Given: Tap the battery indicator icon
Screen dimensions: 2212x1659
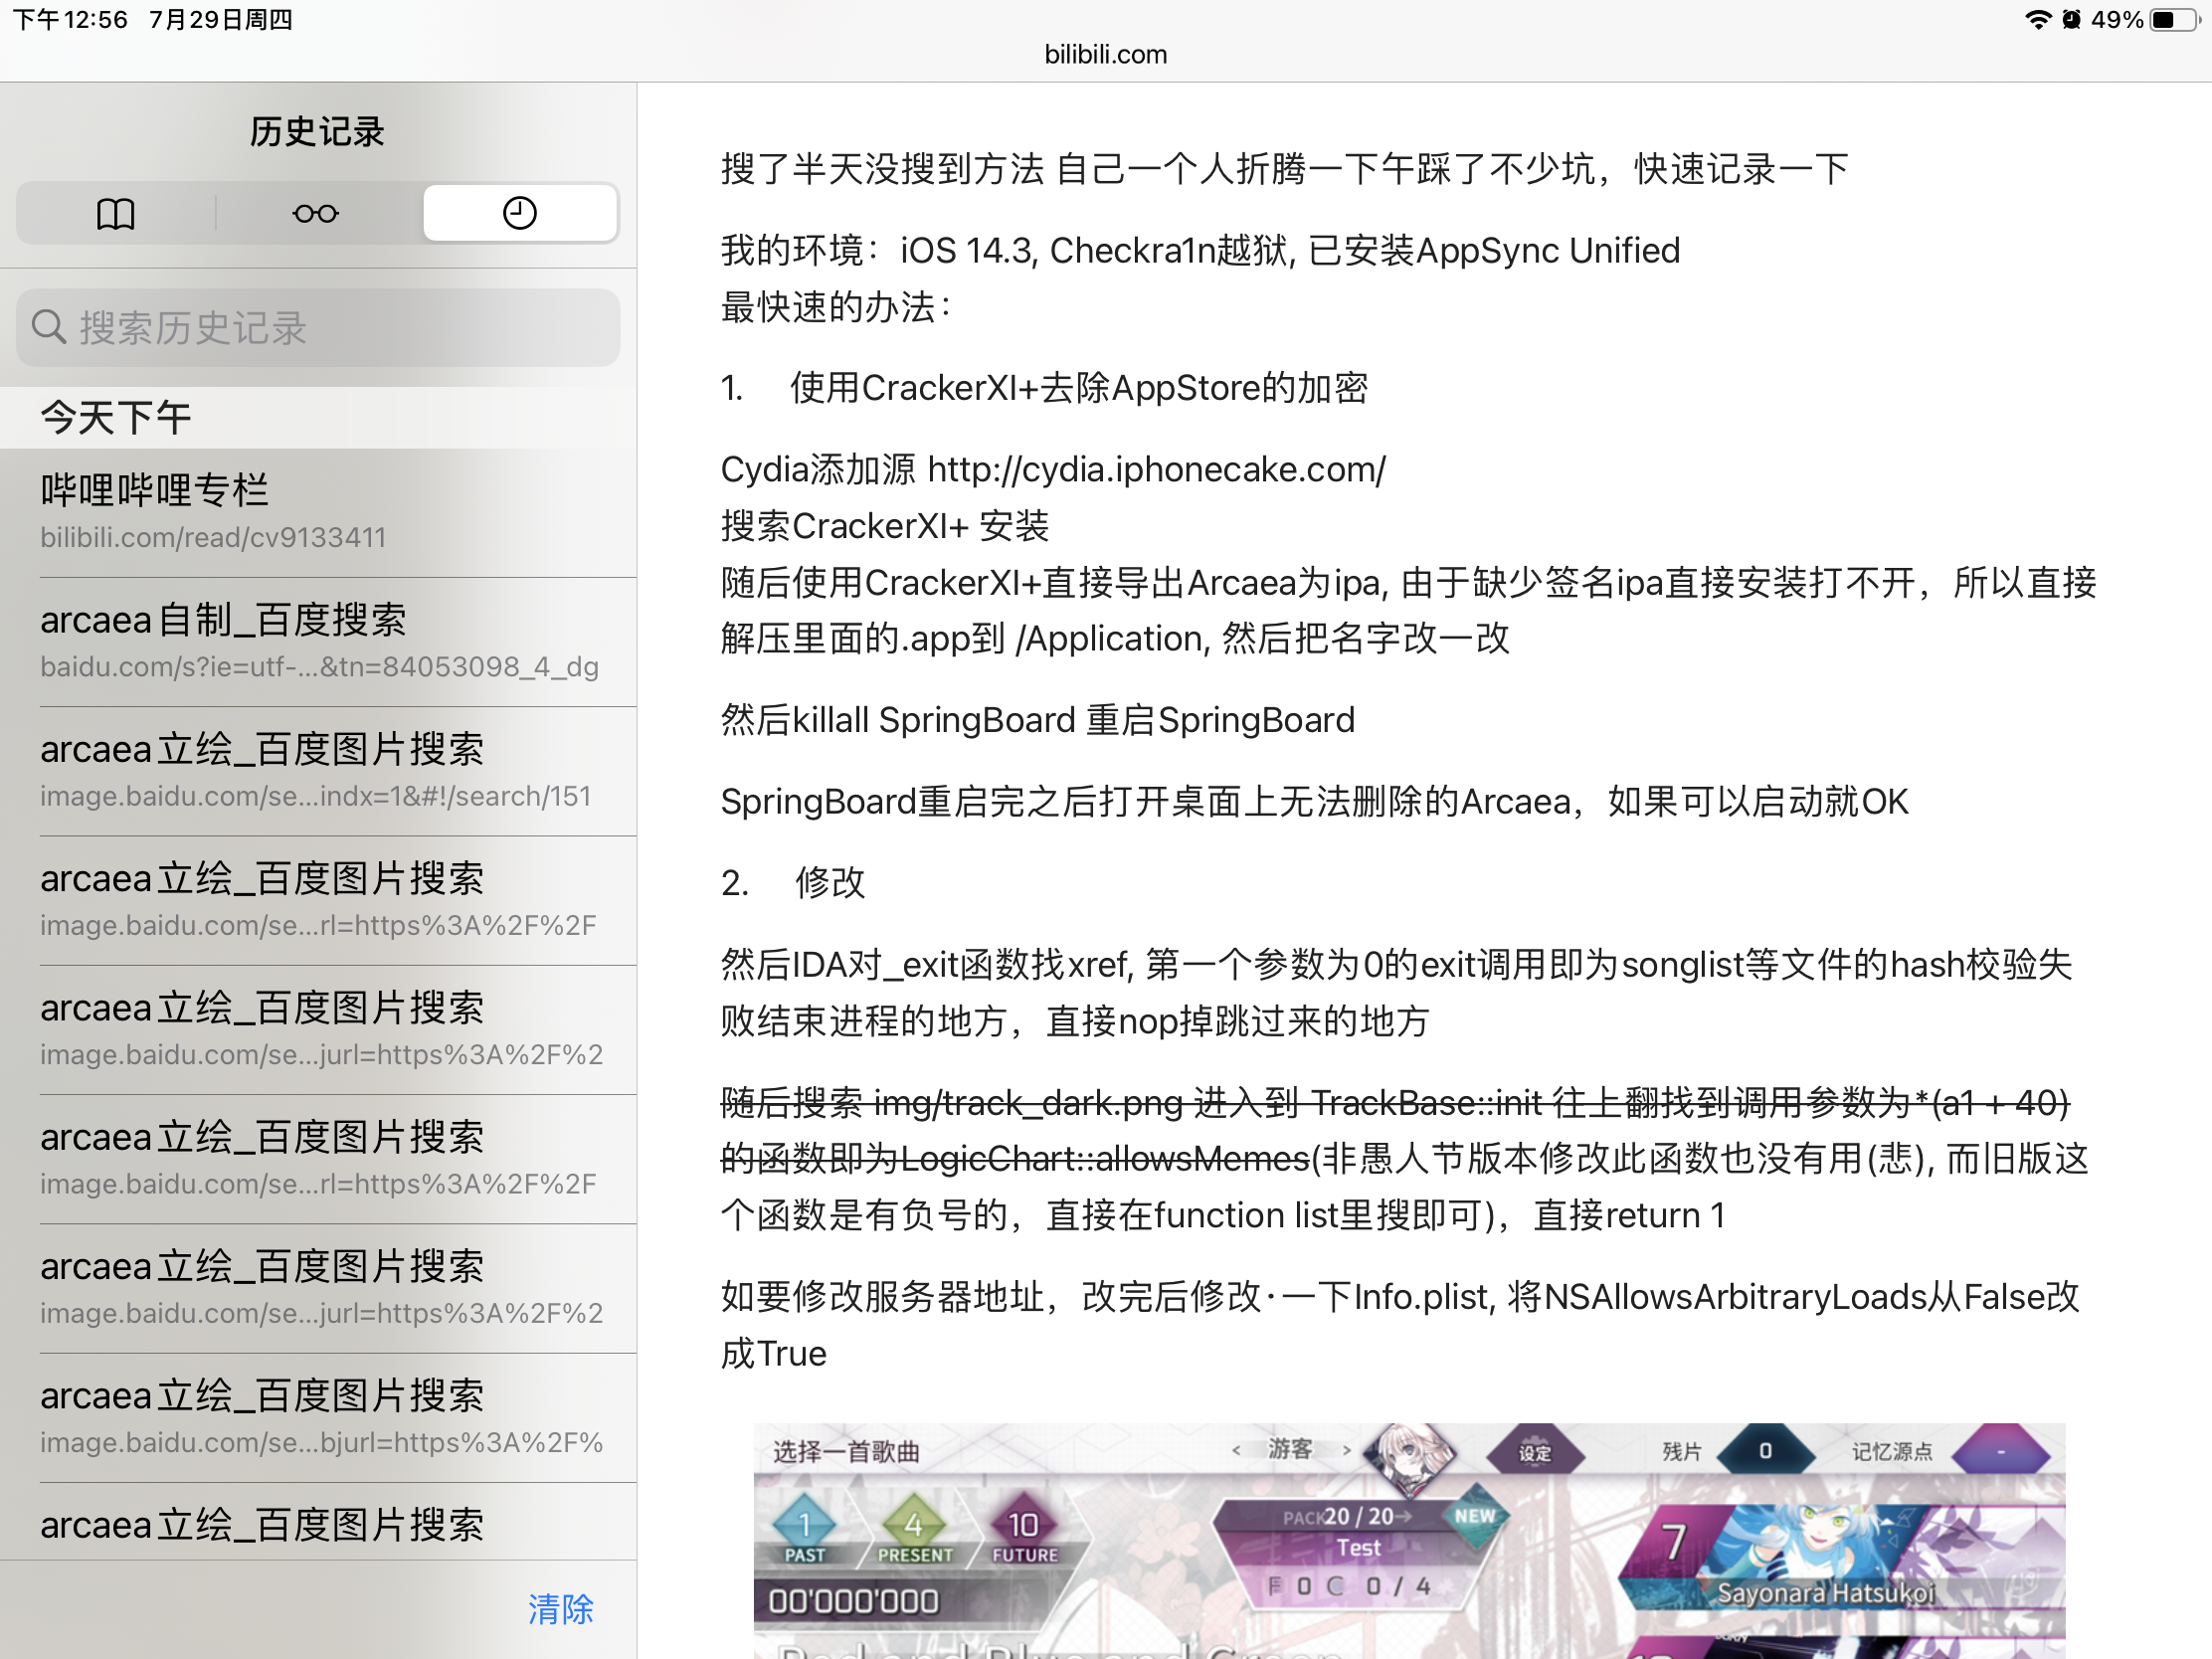Looking at the screenshot, I should click(x=2175, y=20).
